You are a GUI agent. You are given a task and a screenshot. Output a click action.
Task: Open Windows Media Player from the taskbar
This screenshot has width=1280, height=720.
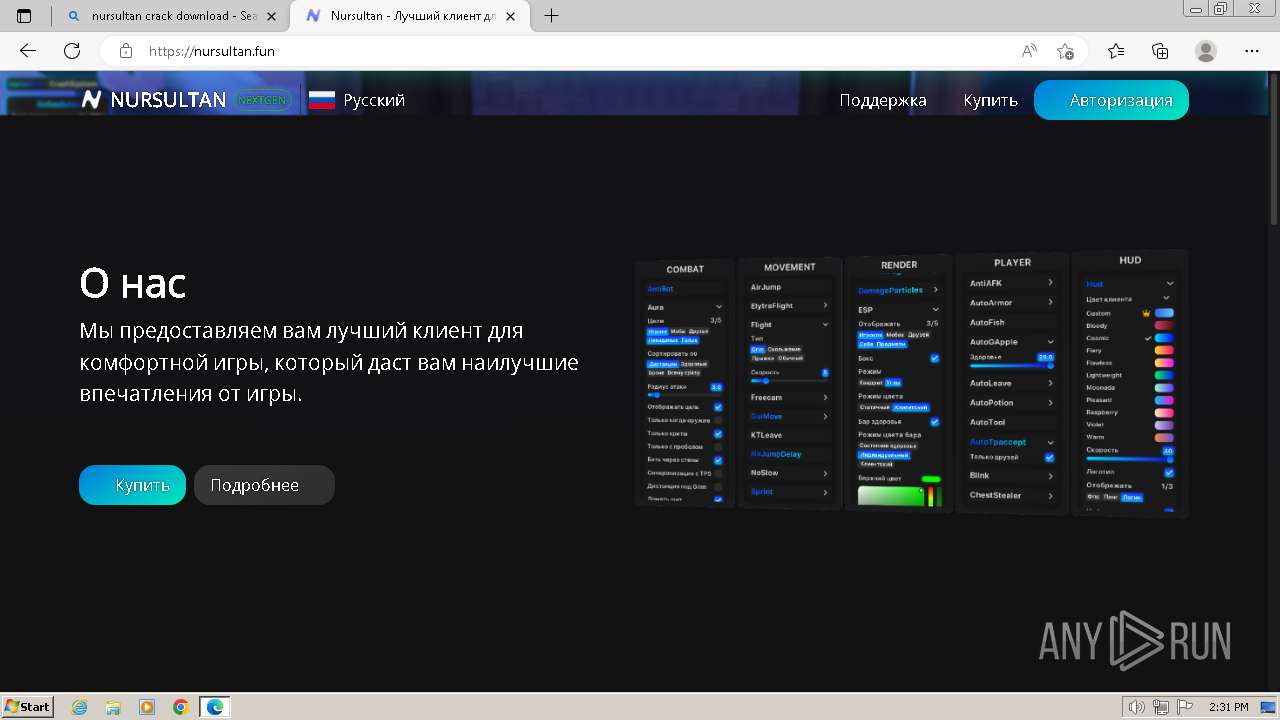coord(147,707)
